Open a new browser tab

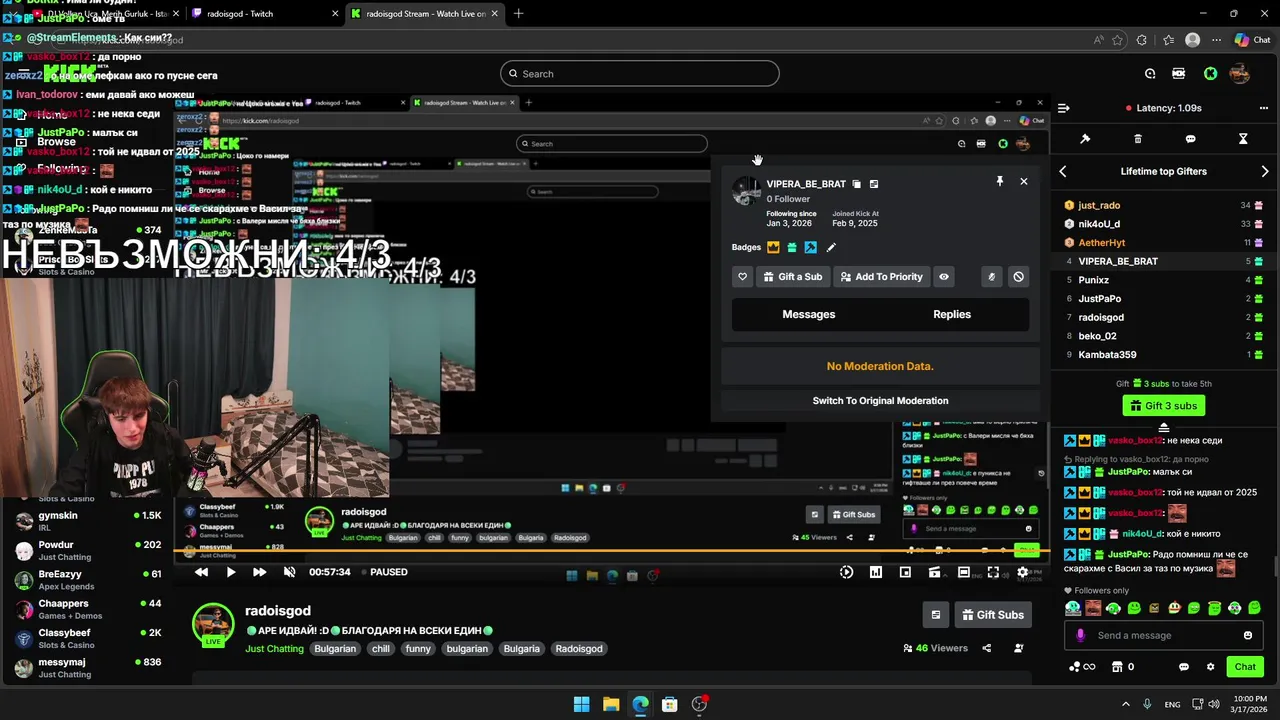(x=518, y=14)
